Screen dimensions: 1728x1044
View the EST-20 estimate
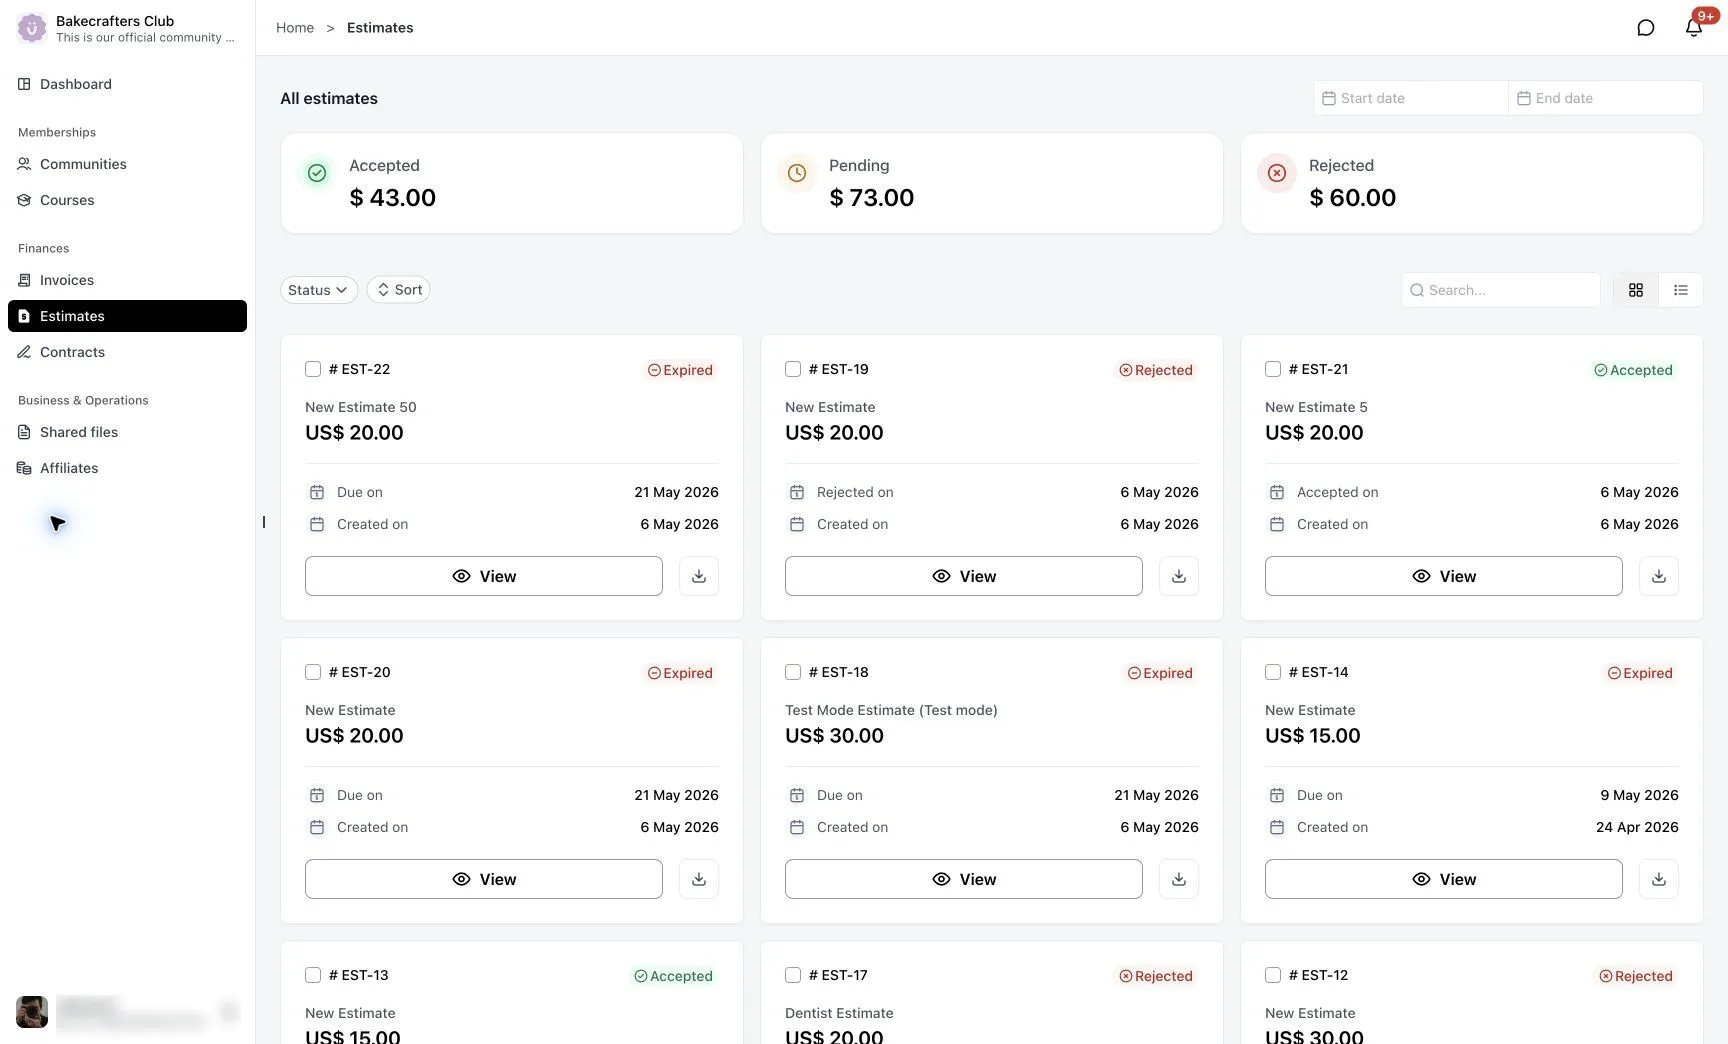point(484,879)
